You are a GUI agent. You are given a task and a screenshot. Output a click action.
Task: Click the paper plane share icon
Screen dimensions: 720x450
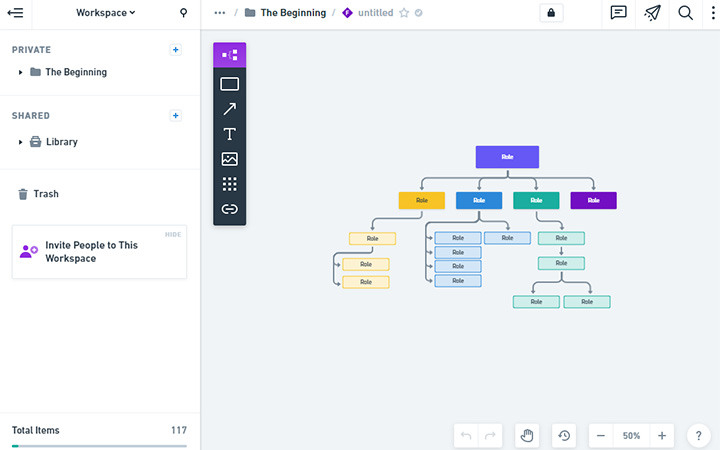click(x=652, y=13)
